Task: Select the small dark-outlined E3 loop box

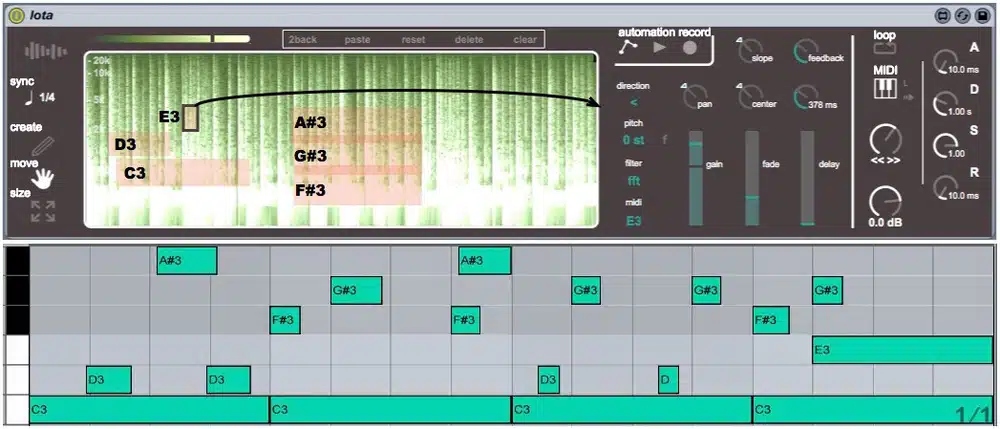Action: [x=191, y=119]
